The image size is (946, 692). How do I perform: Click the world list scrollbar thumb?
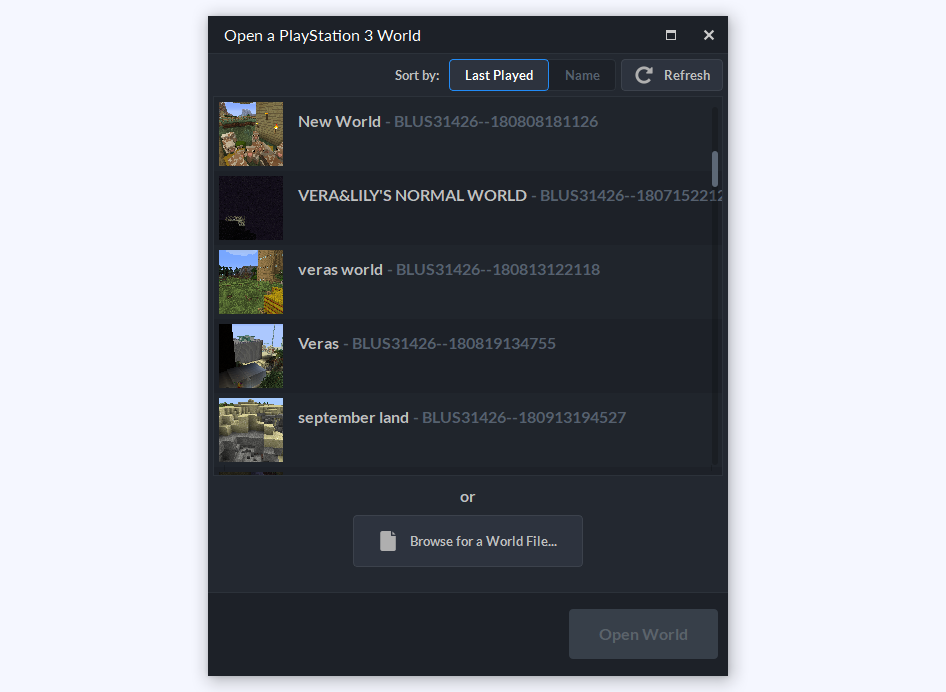[715, 169]
